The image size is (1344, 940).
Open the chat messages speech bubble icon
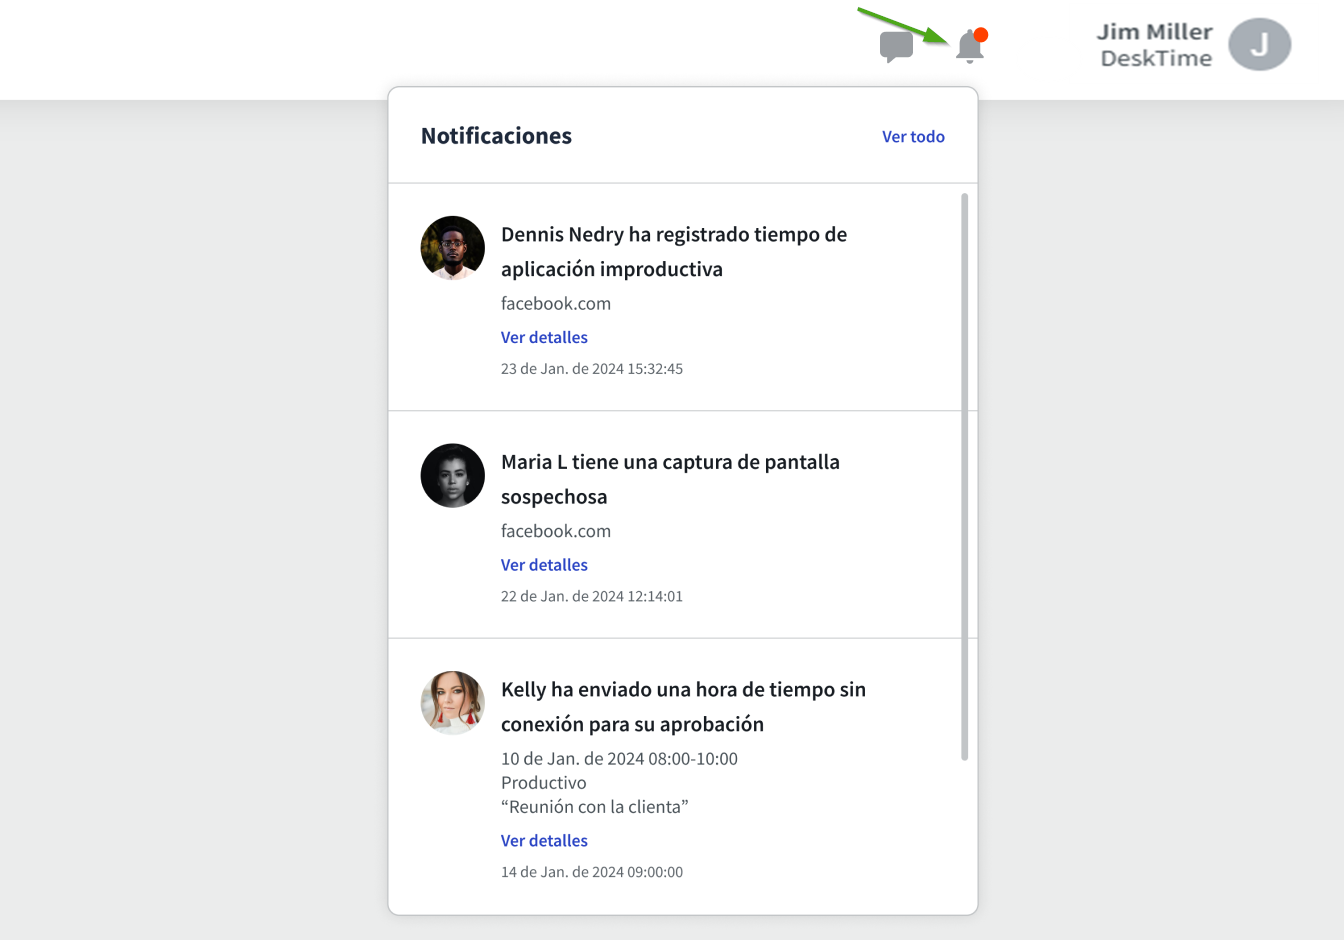click(x=896, y=46)
